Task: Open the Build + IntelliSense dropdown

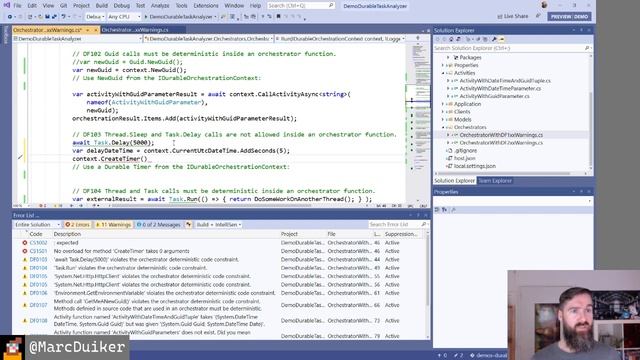Action: pyautogui.click(x=218, y=224)
